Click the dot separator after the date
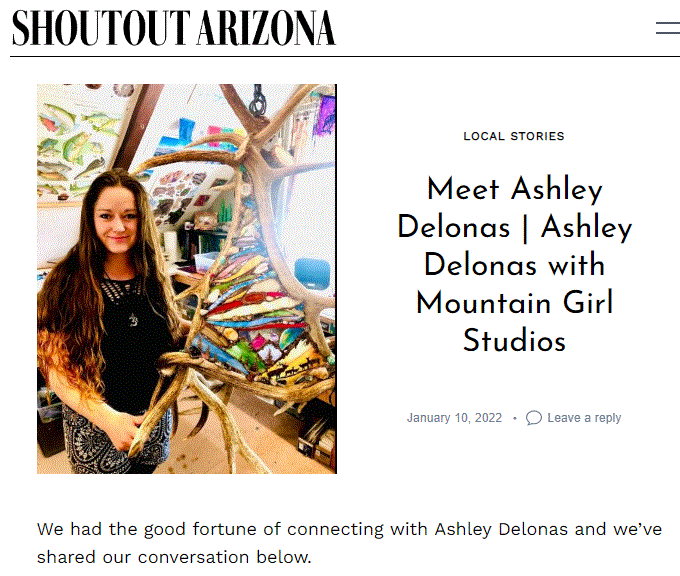The width and height of the screenshot is (680, 576). tap(515, 419)
